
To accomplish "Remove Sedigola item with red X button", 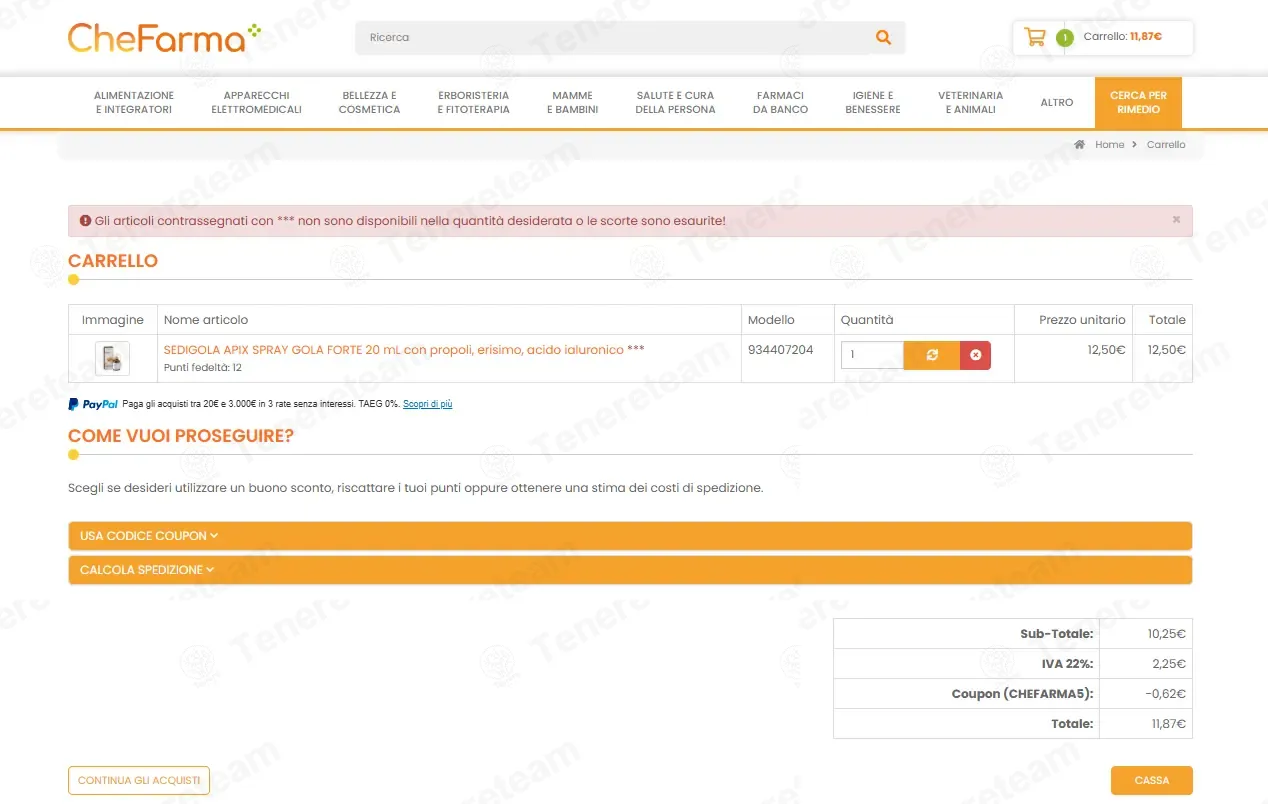I will pyautogui.click(x=976, y=355).
